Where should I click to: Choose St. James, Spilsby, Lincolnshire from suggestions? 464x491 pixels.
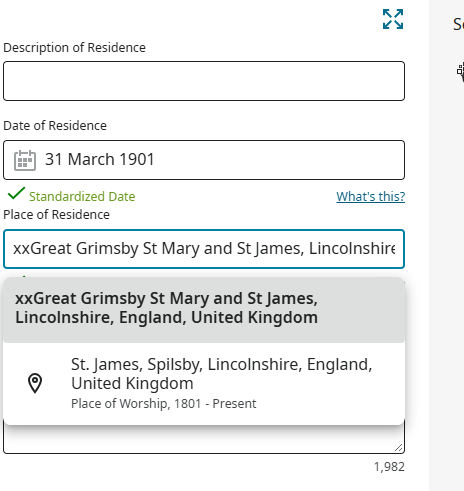[x=204, y=383]
